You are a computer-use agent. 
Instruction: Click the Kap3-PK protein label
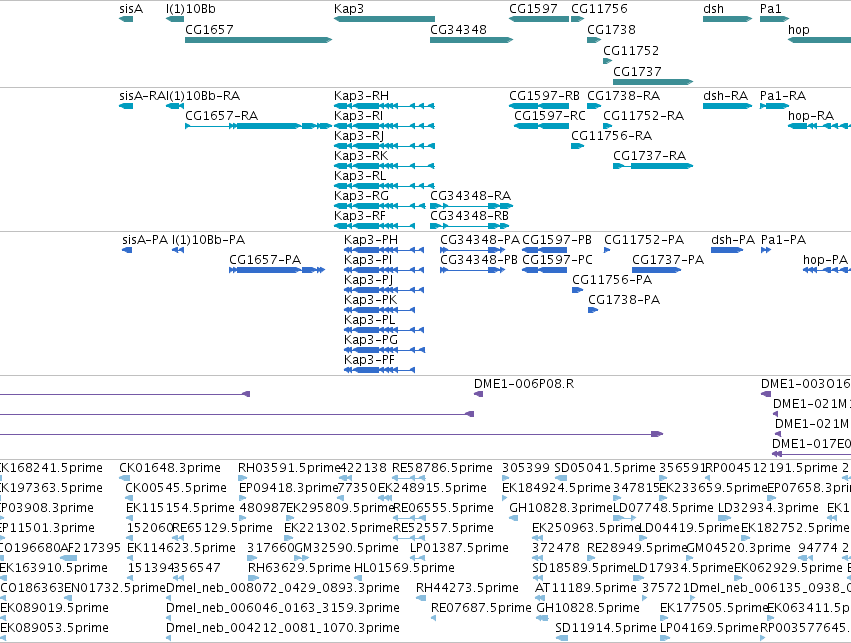point(370,300)
